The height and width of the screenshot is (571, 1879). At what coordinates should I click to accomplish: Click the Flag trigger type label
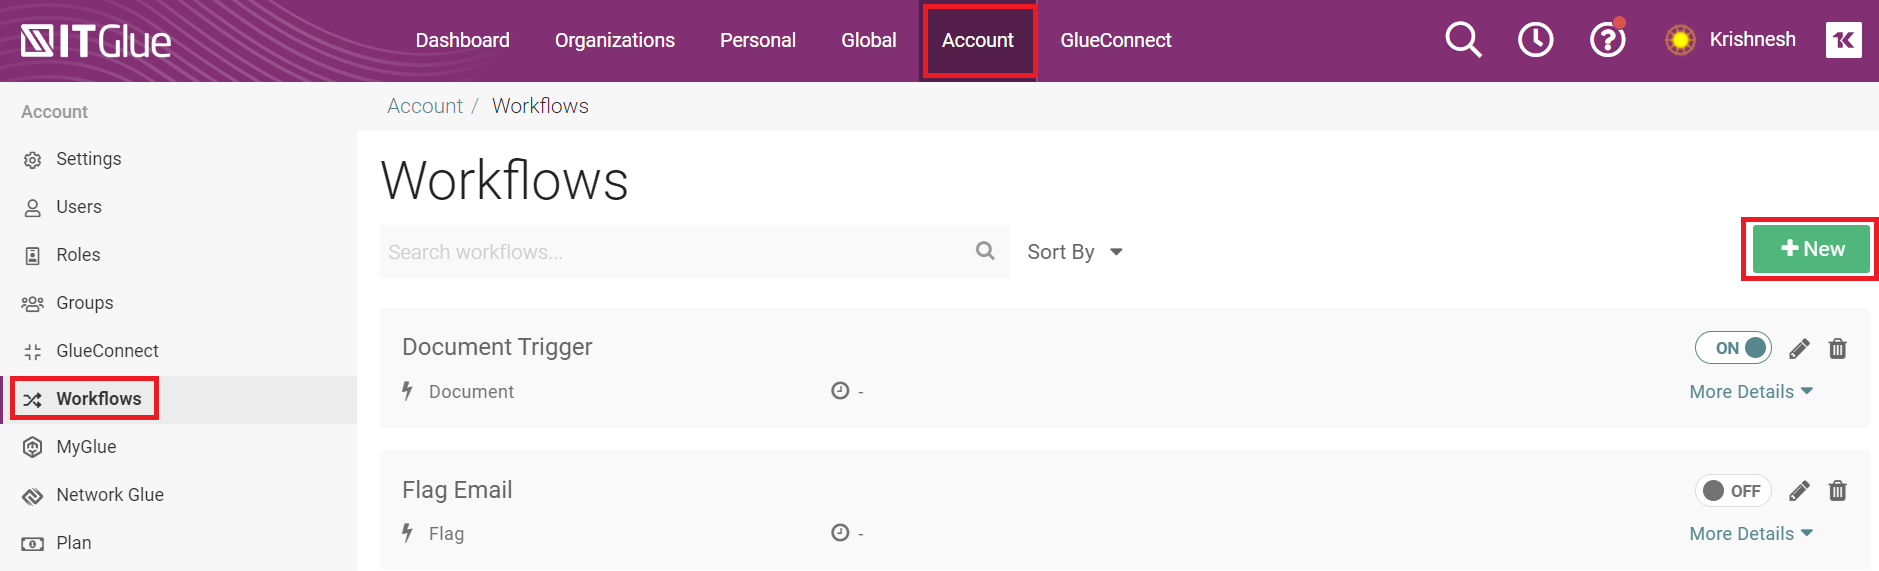[x=446, y=534]
